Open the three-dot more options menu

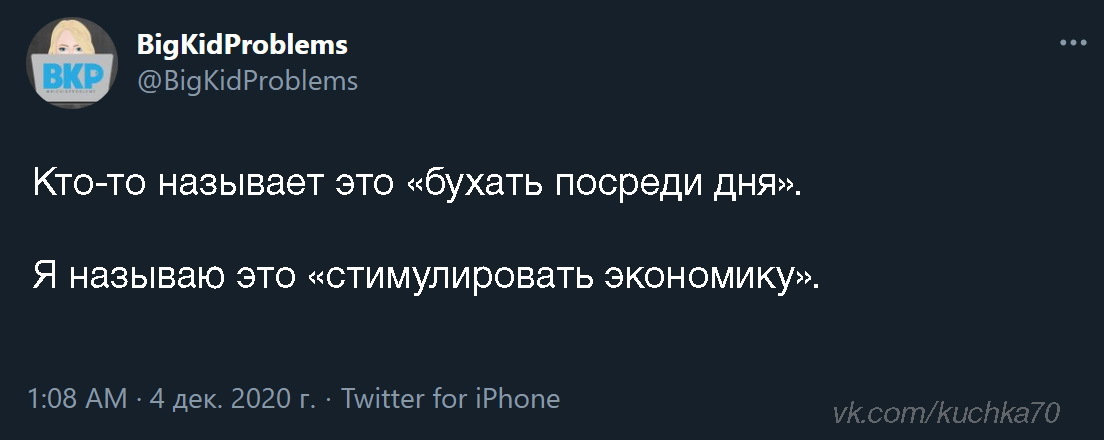[x=1071, y=43]
